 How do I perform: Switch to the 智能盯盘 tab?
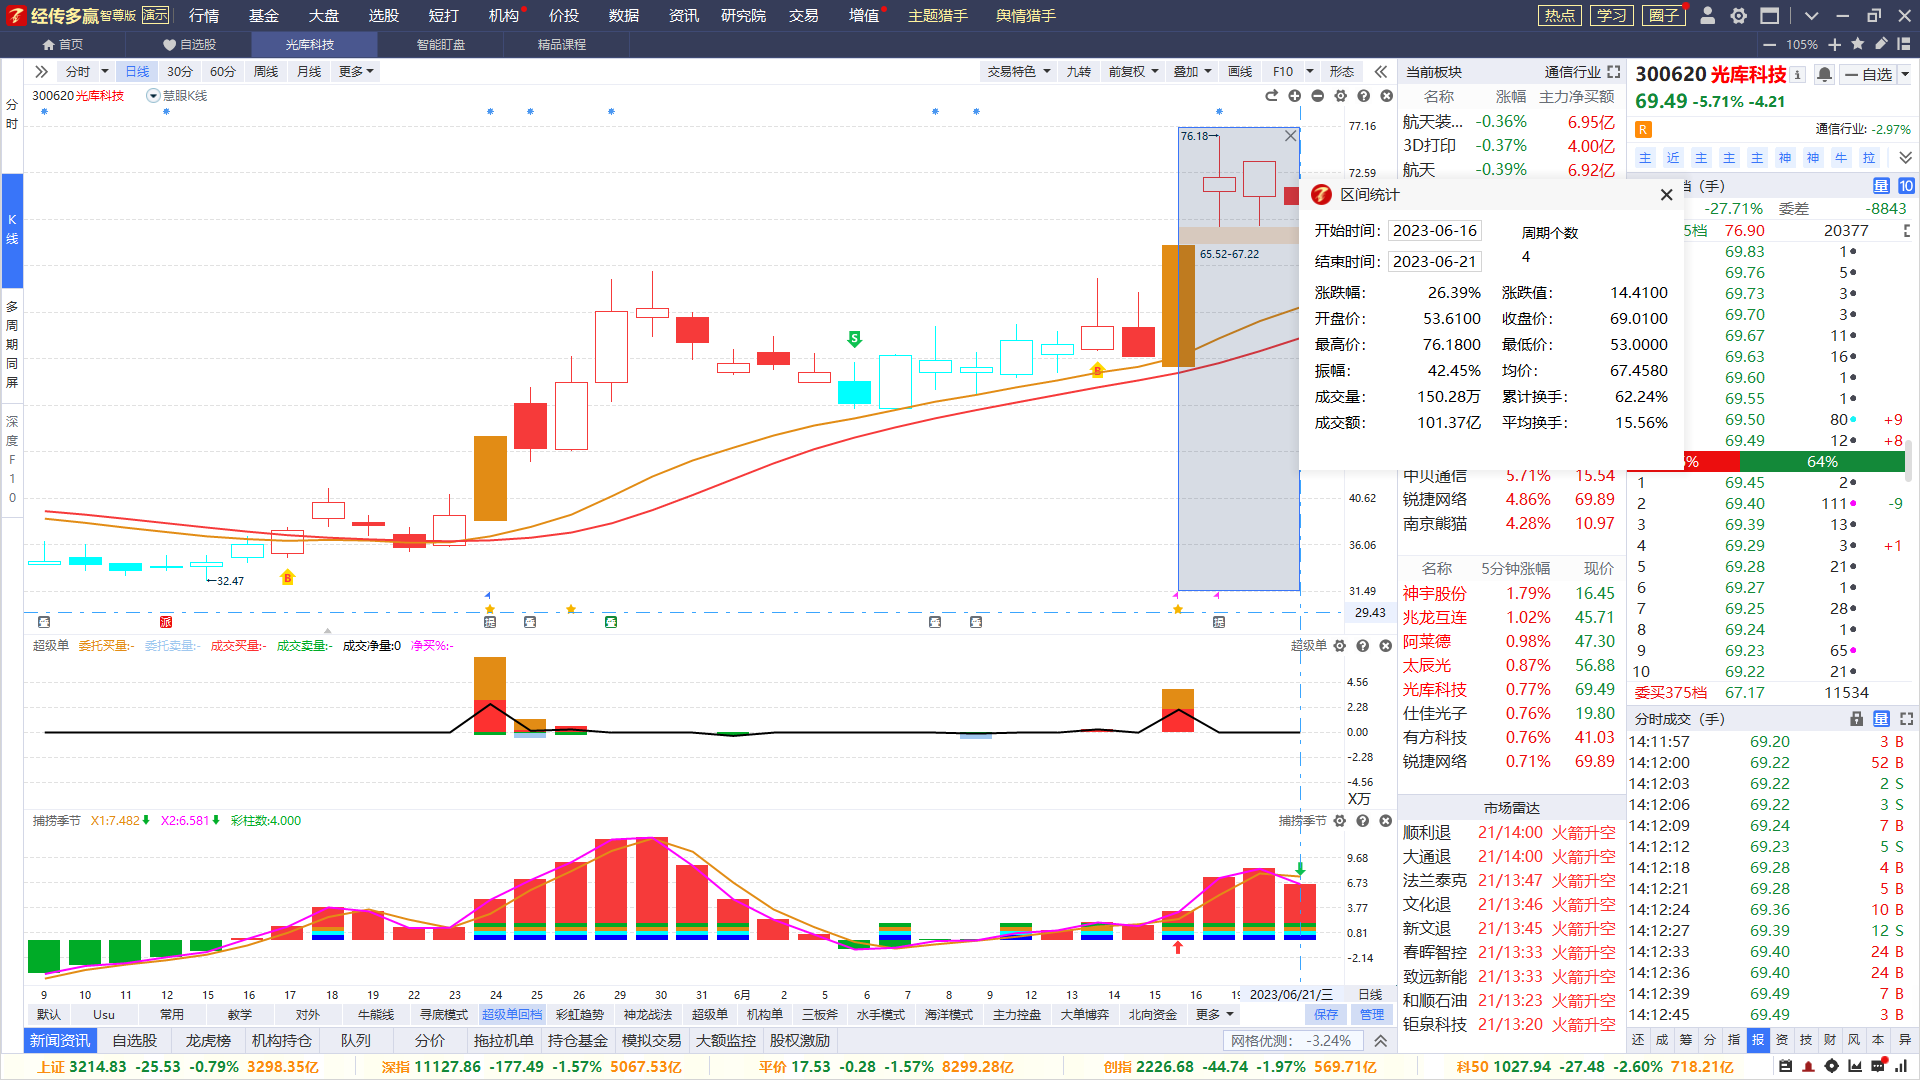(441, 44)
